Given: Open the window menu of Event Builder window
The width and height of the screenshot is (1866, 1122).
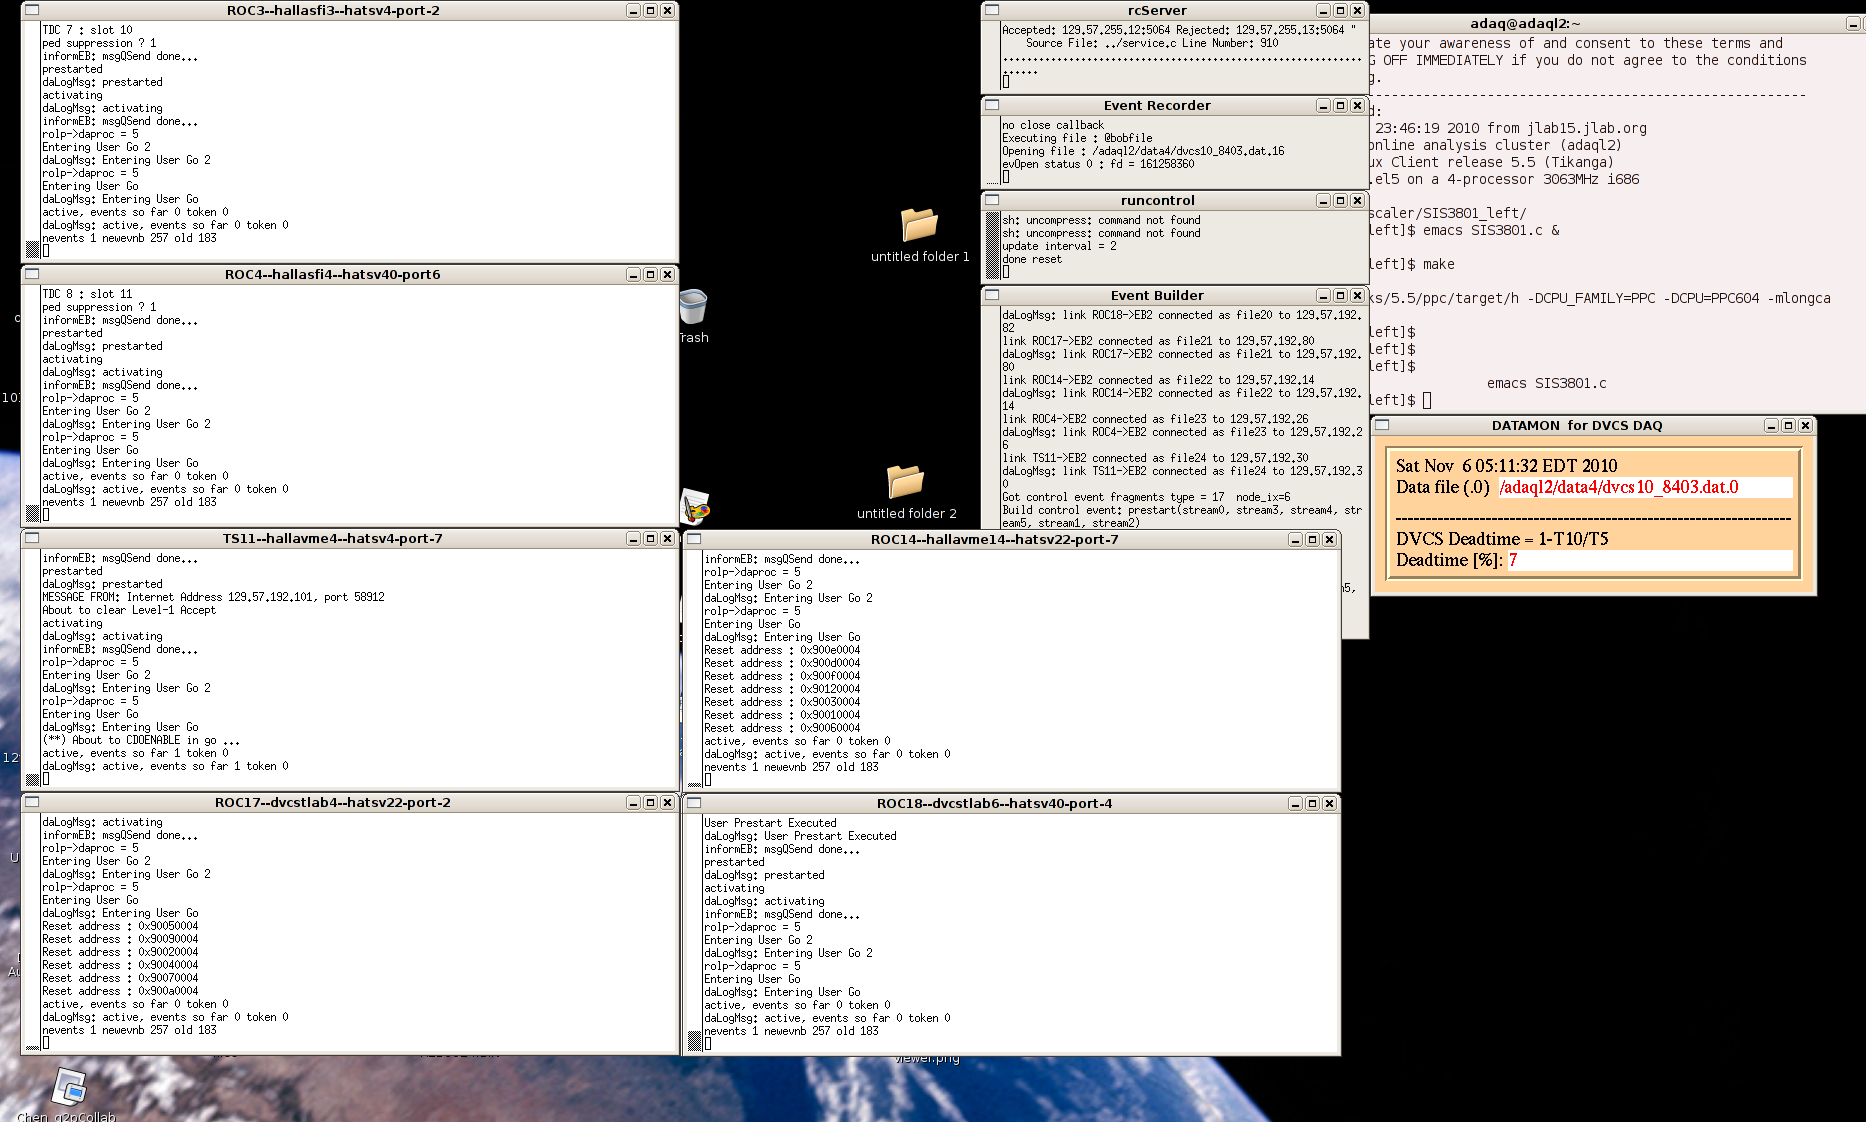Looking at the screenshot, I should pyautogui.click(x=992, y=295).
